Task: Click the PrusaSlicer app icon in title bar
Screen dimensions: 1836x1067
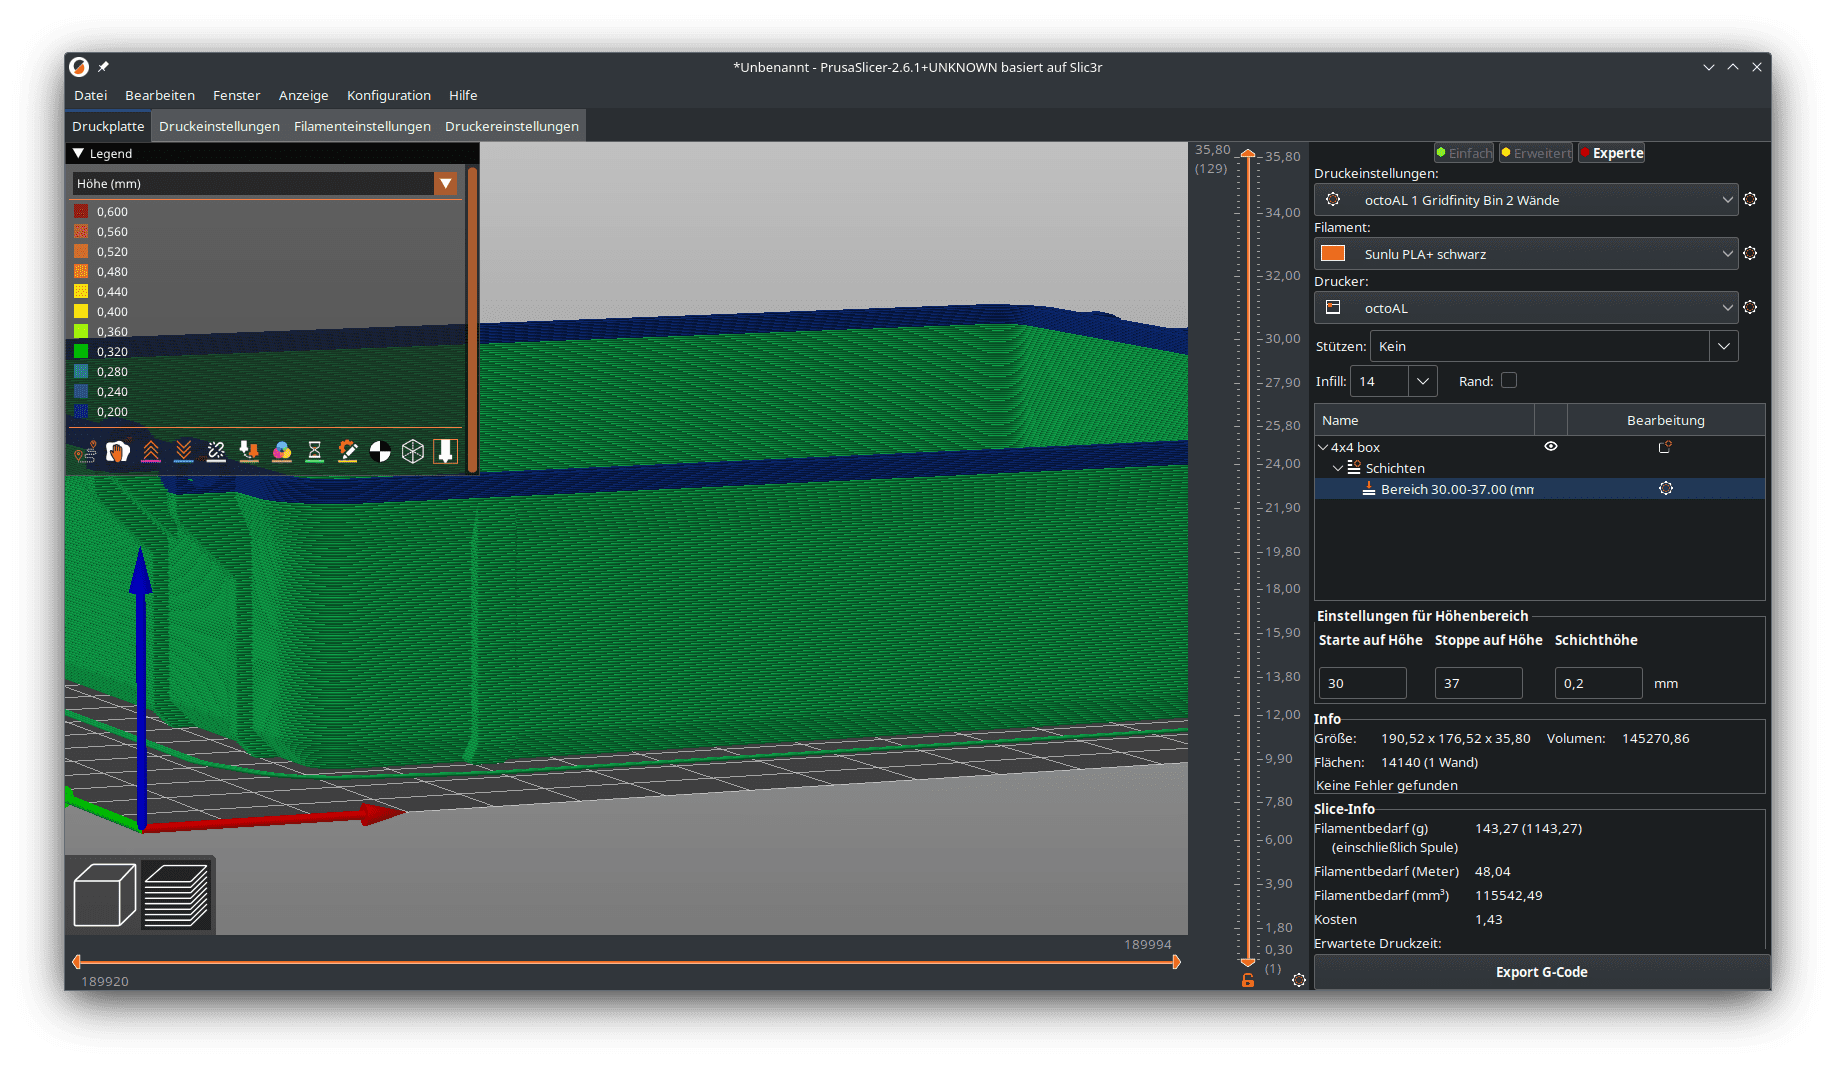Action: (79, 67)
